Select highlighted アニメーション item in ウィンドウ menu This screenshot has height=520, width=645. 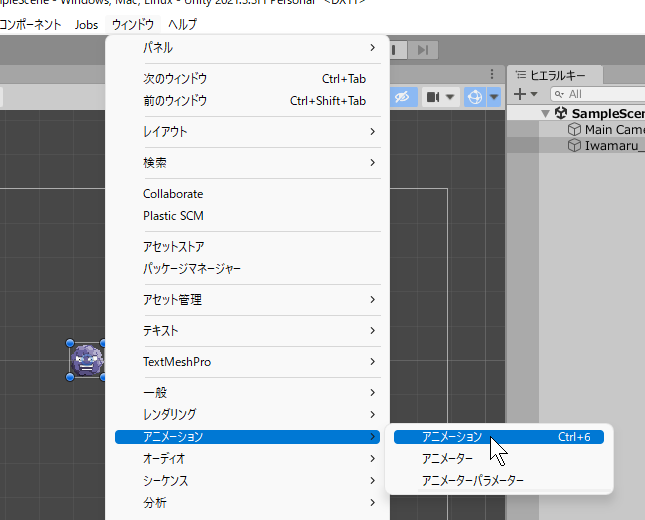click(247, 437)
